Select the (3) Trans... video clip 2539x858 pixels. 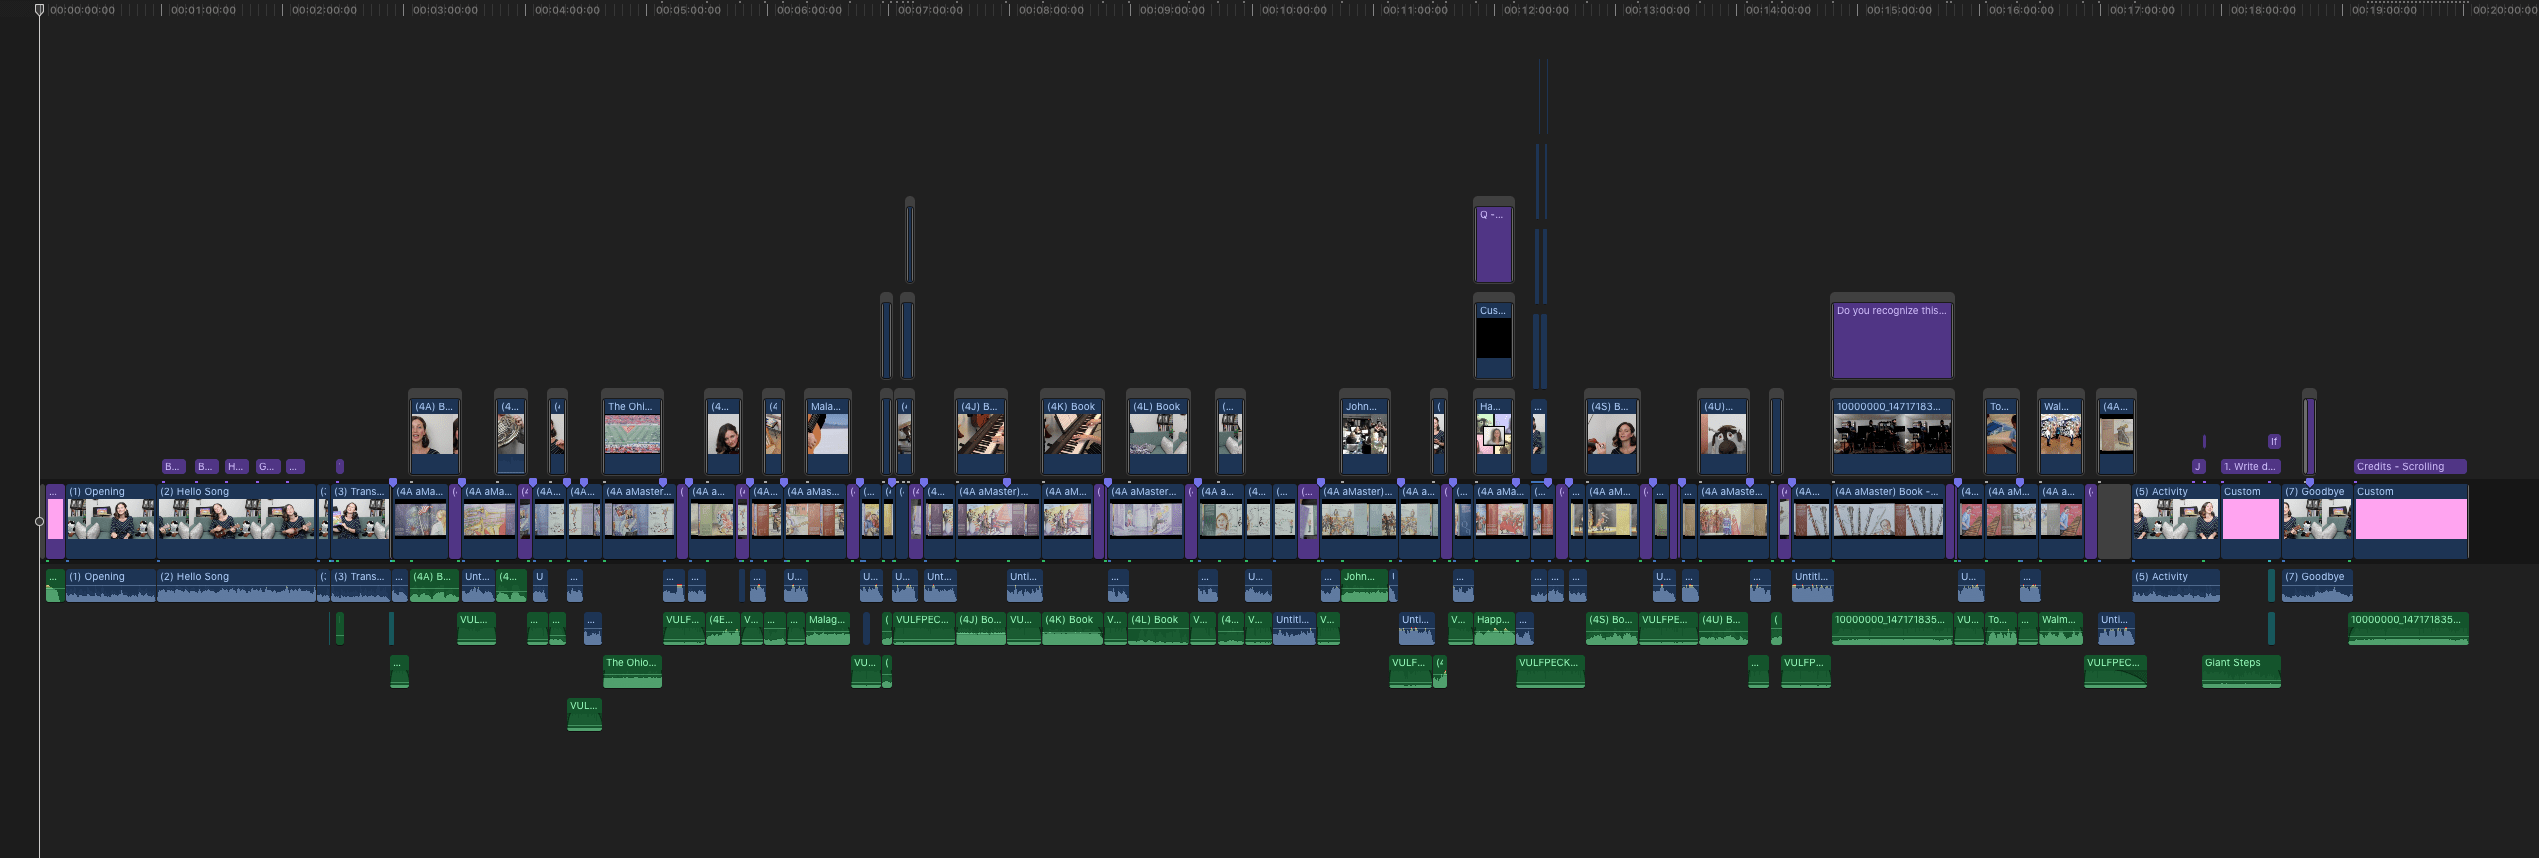360,521
